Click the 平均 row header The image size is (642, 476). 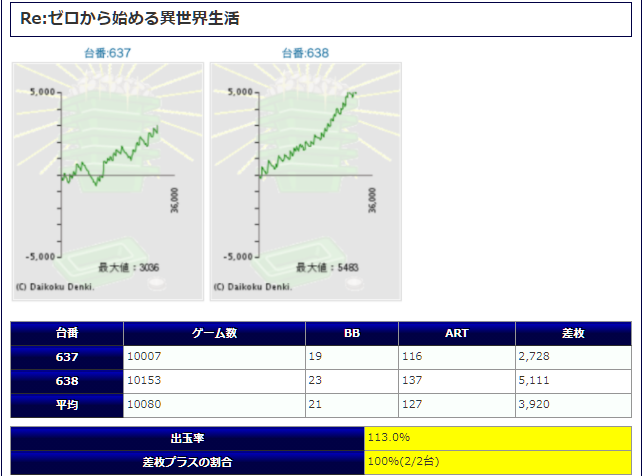point(67,405)
